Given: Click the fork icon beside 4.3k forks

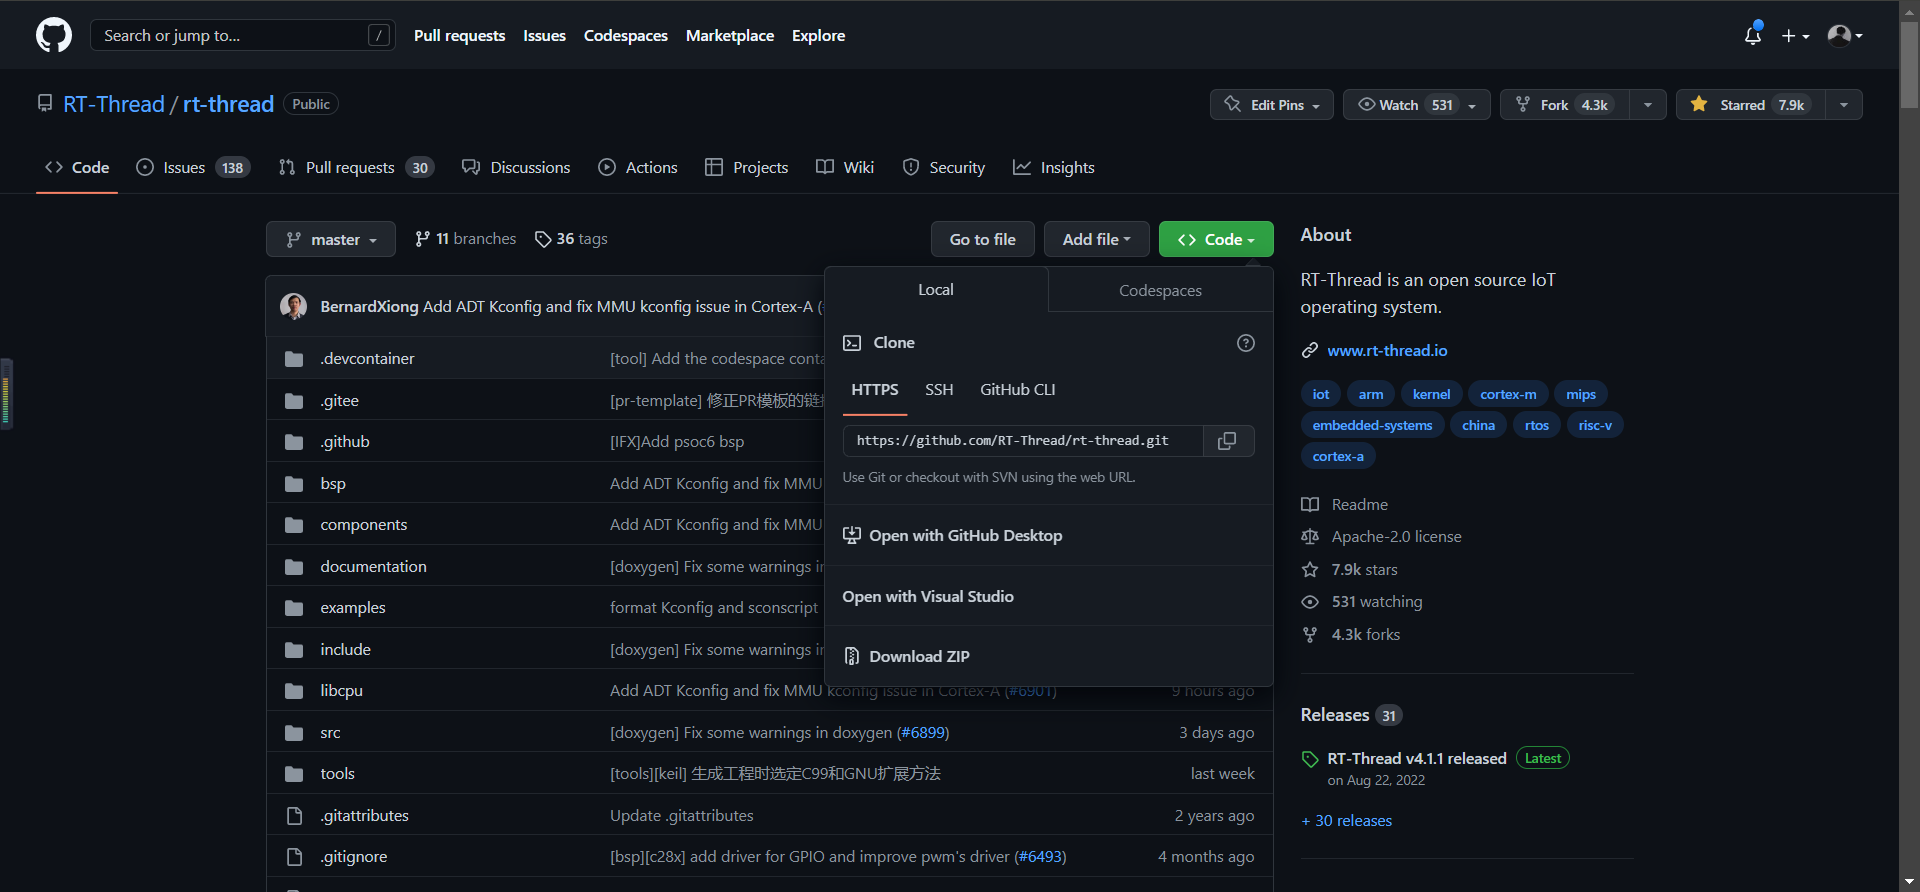Looking at the screenshot, I should click(1310, 635).
